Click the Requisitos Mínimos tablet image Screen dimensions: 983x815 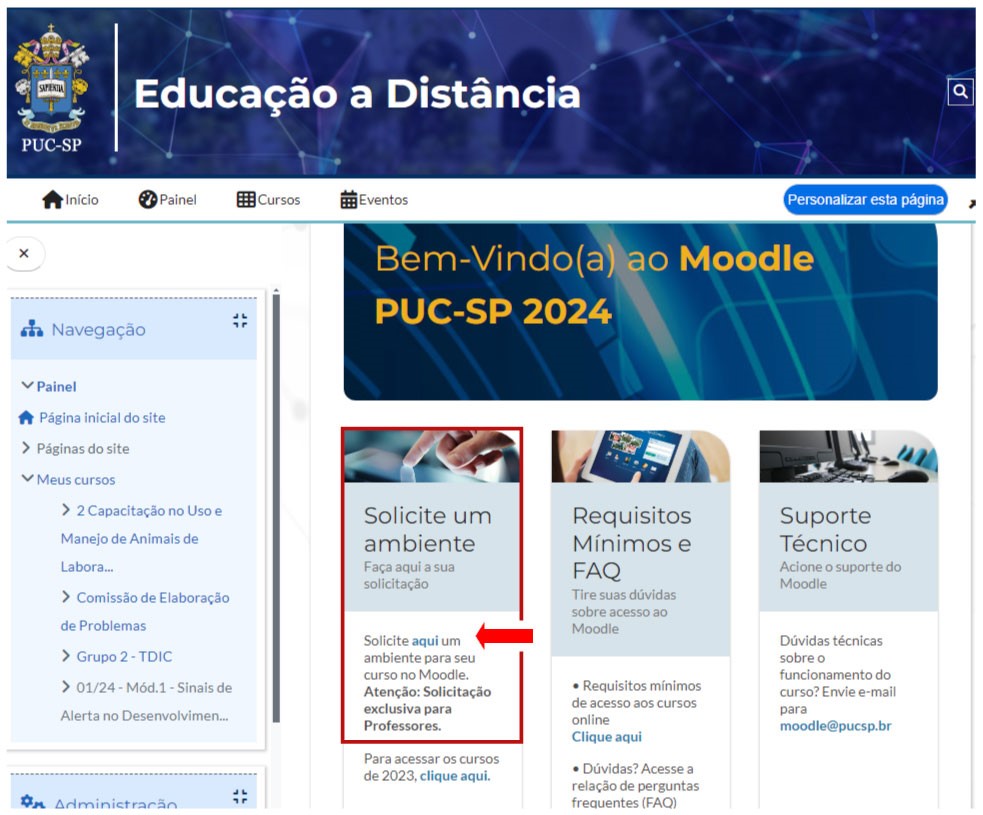click(x=640, y=456)
